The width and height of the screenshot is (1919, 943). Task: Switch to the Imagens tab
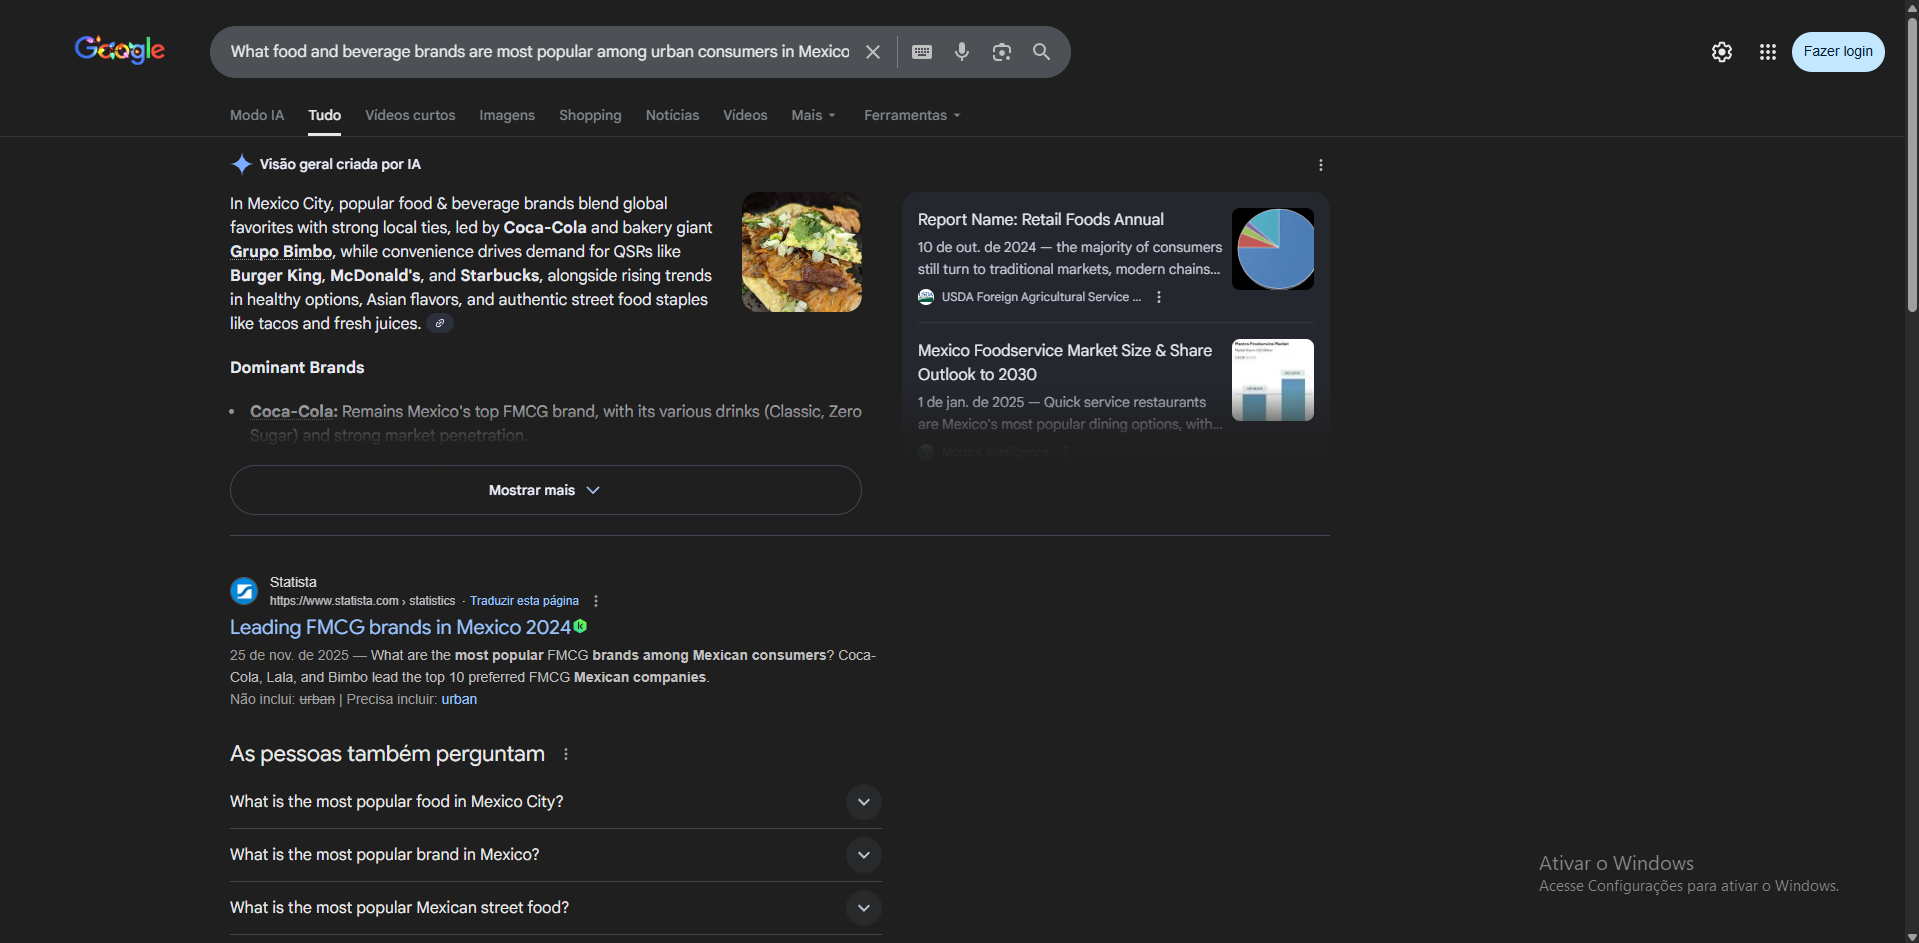click(506, 115)
